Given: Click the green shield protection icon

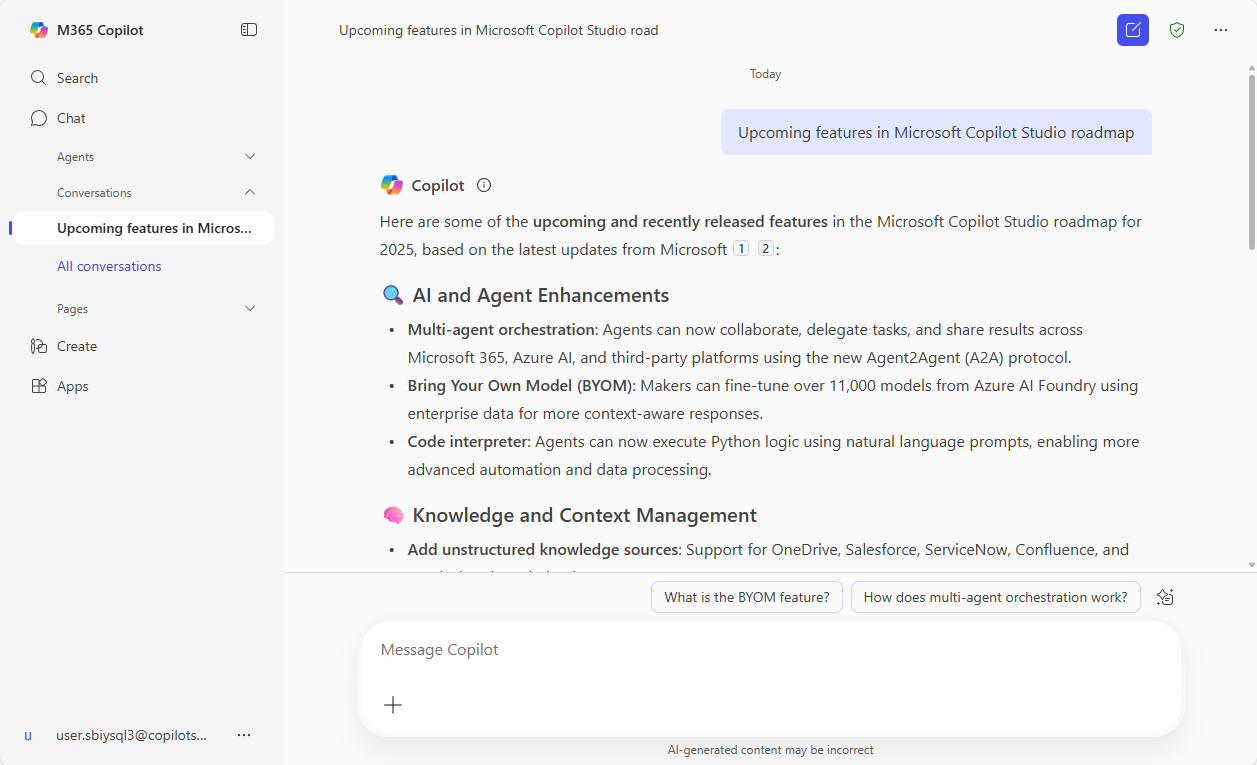Looking at the screenshot, I should pos(1177,30).
